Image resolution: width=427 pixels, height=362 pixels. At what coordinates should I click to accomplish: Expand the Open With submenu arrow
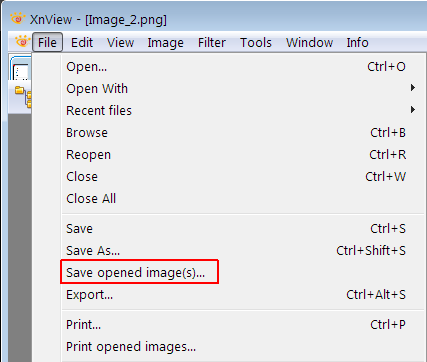click(x=413, y=88)
